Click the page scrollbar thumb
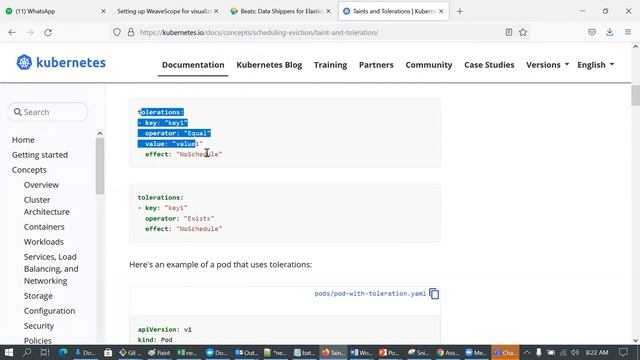The image size is (640, 360). click(636, 96)
